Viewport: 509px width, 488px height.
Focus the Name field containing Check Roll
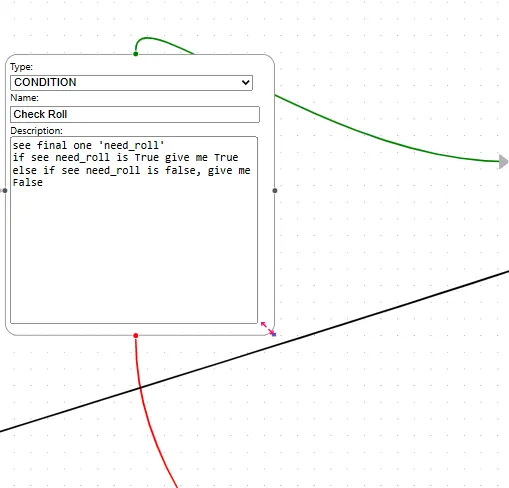pos(135,114)
